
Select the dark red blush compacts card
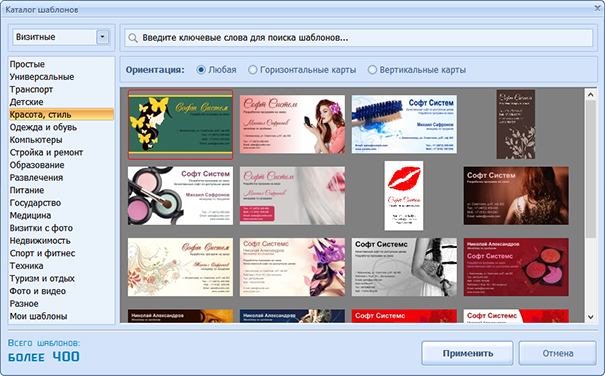516,267
